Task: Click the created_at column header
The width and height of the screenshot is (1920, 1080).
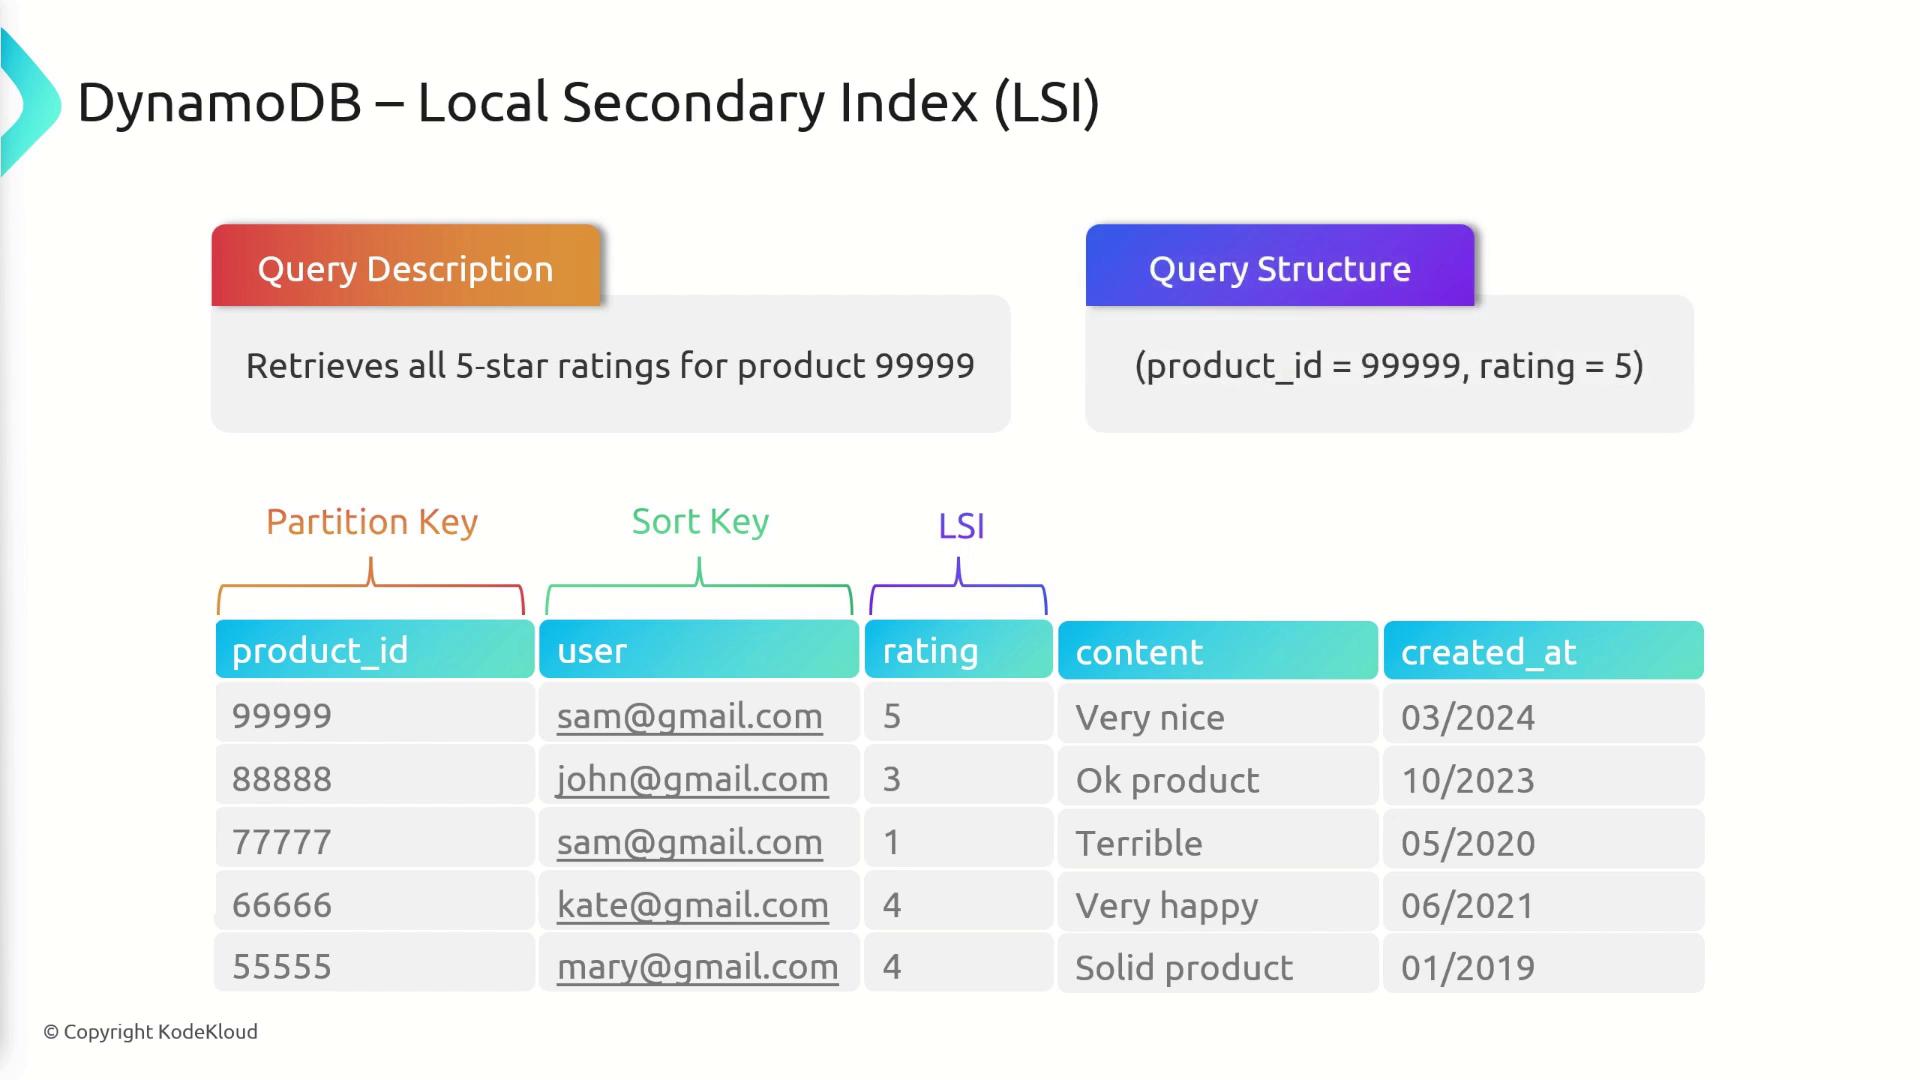Action: click(1543, 651)
